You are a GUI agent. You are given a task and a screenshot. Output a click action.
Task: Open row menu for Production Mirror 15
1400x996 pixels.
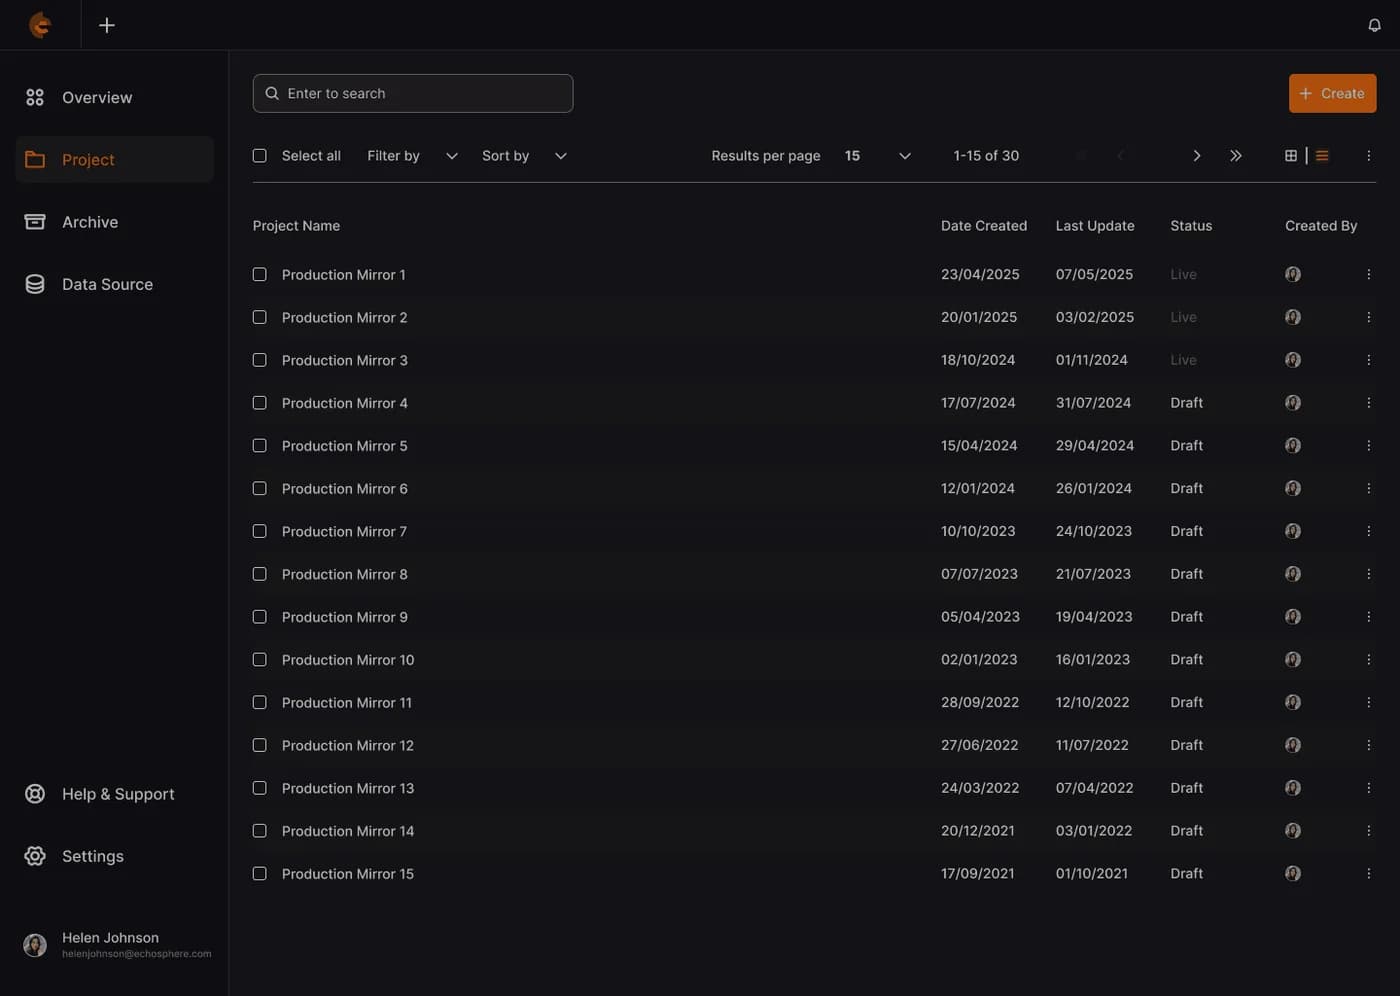(1368, 874)
